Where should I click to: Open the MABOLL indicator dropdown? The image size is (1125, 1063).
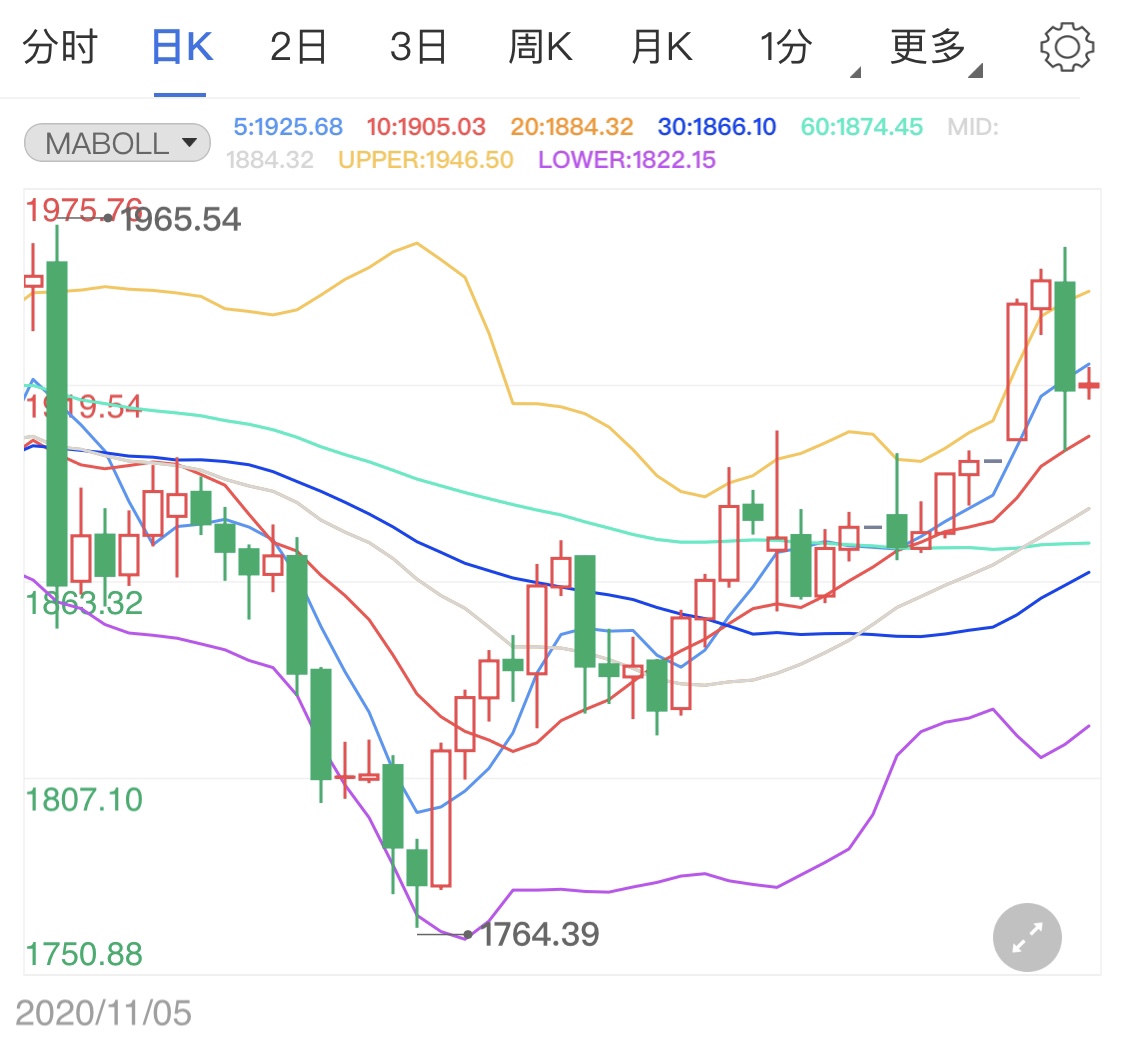pyautogui.click(x=117, y=143)
